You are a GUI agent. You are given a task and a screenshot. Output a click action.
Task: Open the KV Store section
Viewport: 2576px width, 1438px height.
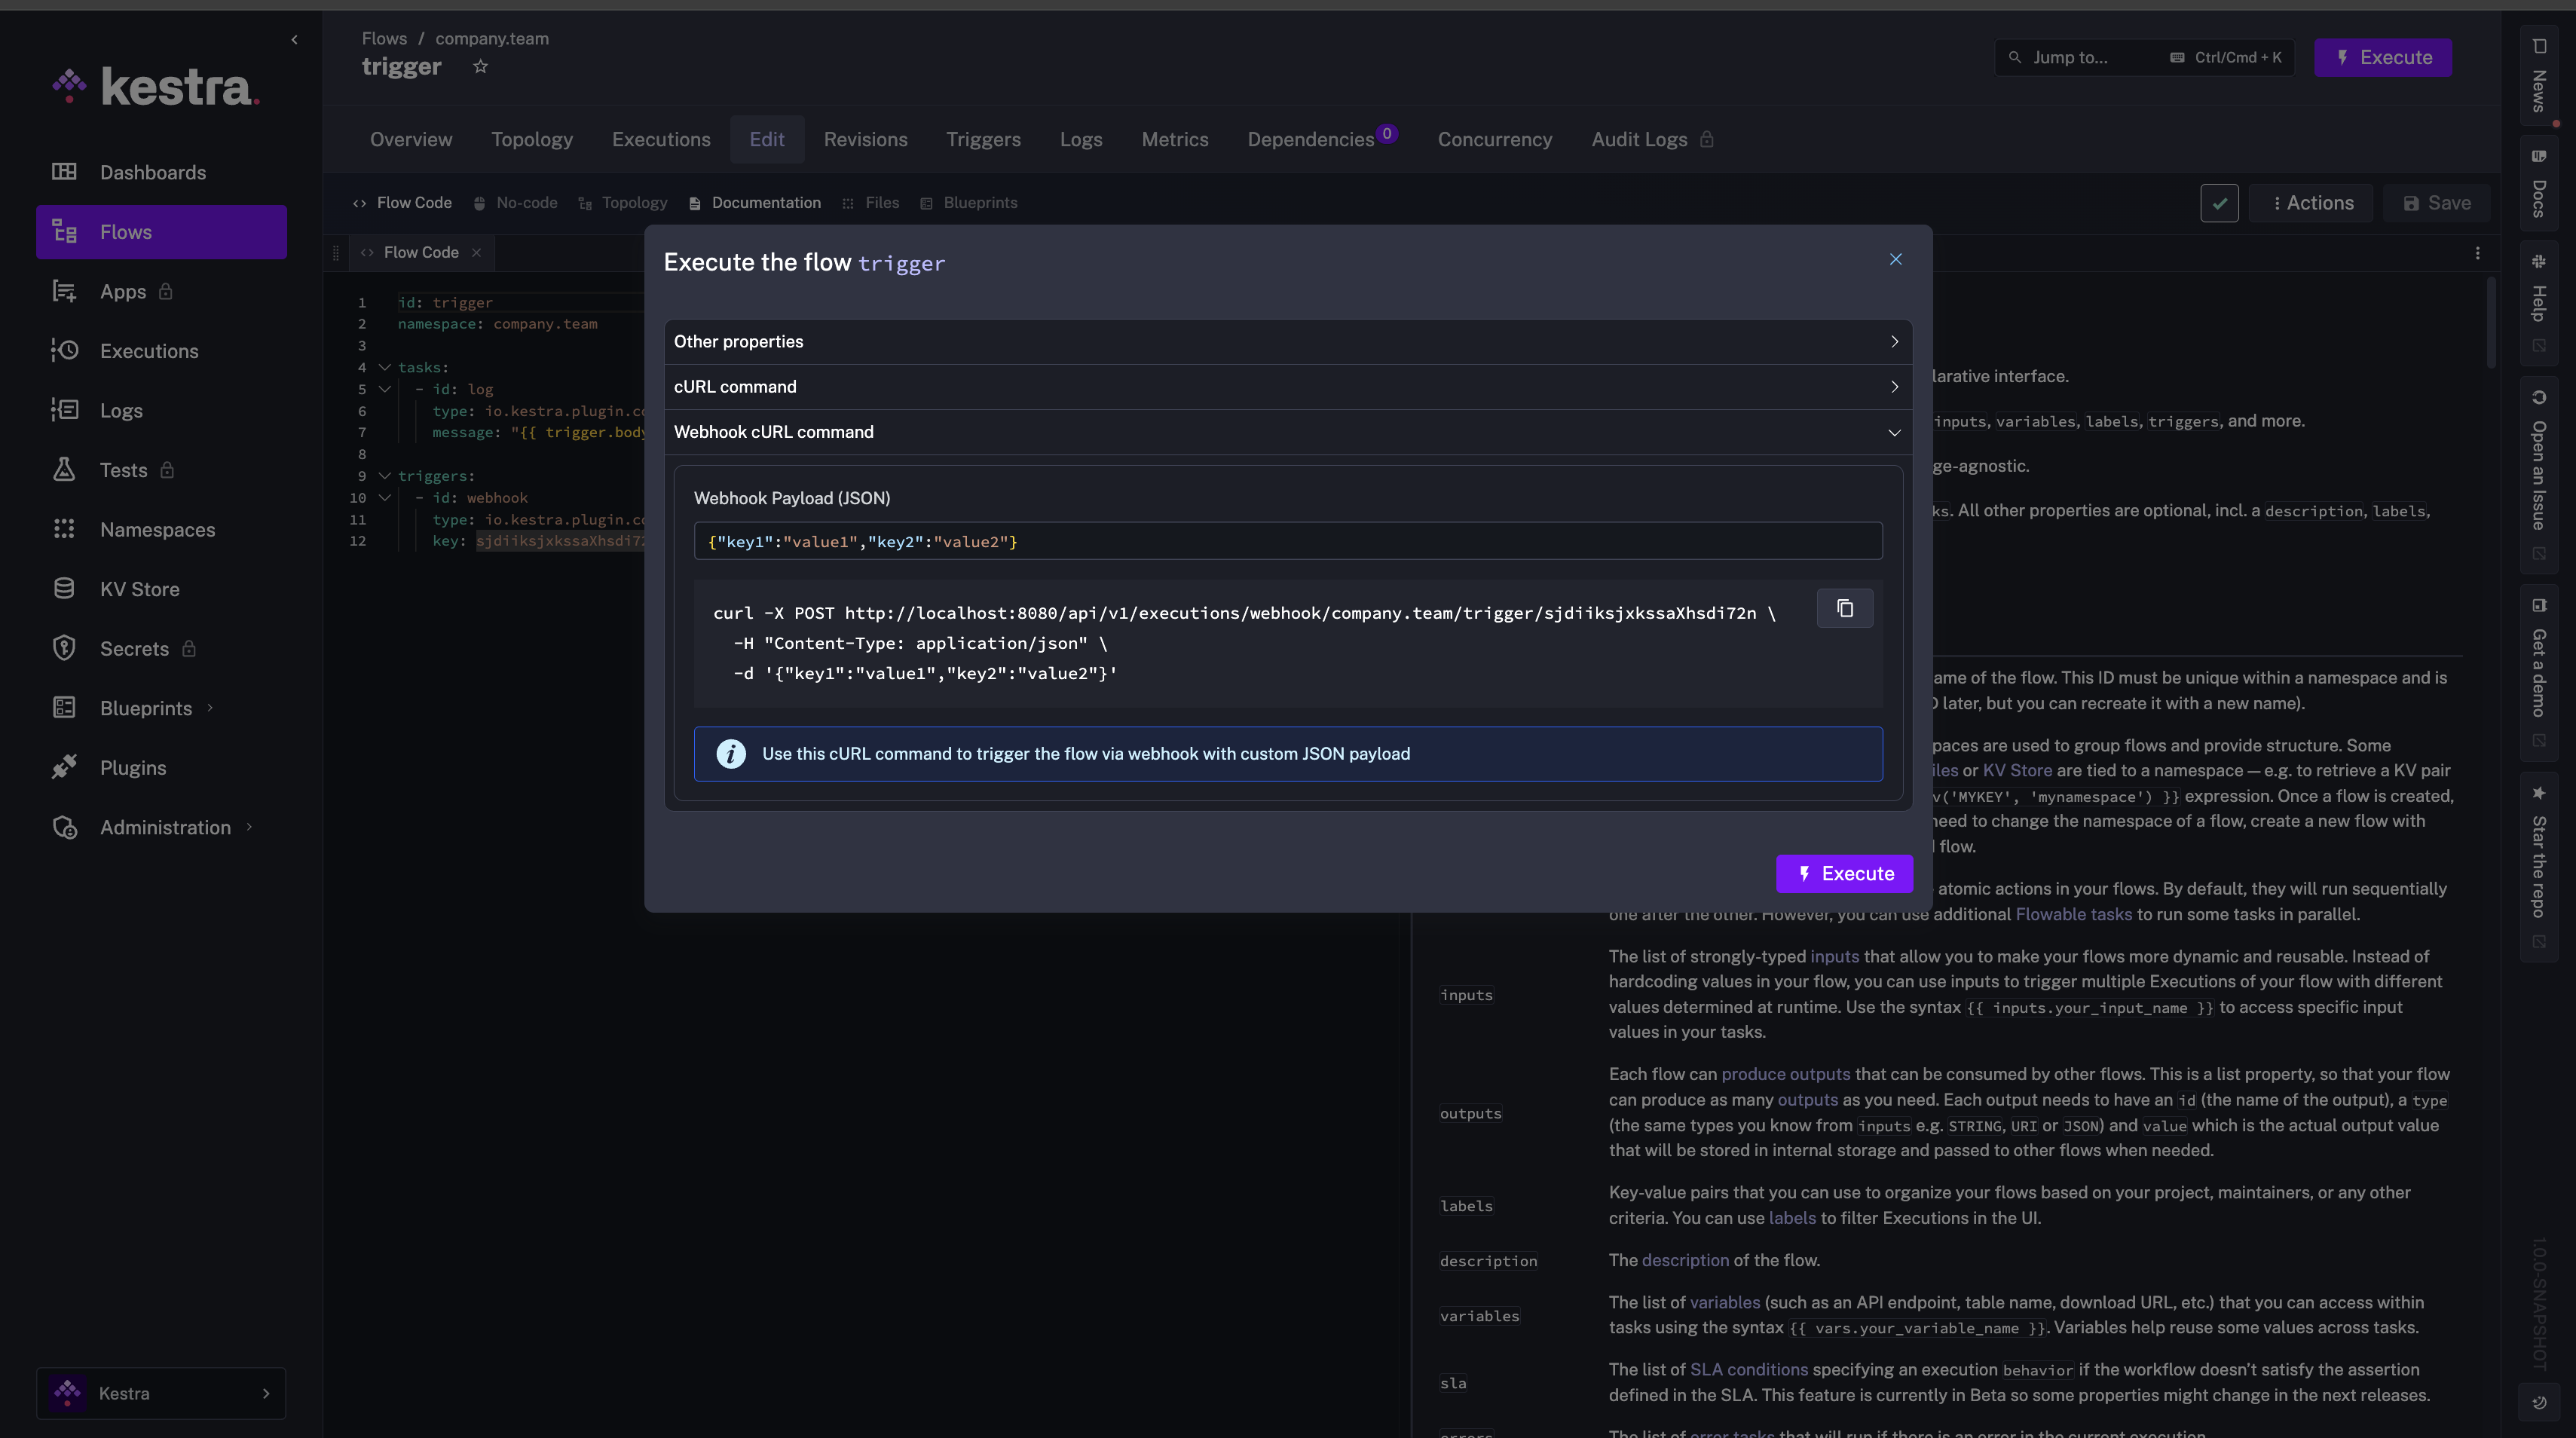(140, 588)
